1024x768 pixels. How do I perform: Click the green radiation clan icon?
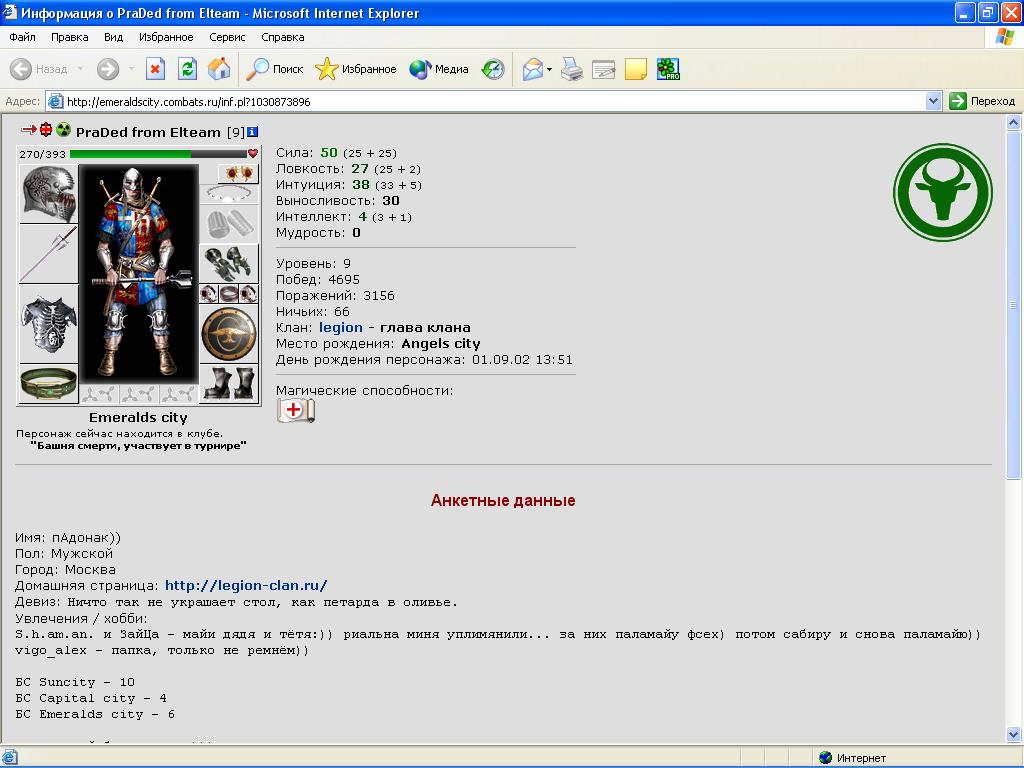tap(63, 129)
